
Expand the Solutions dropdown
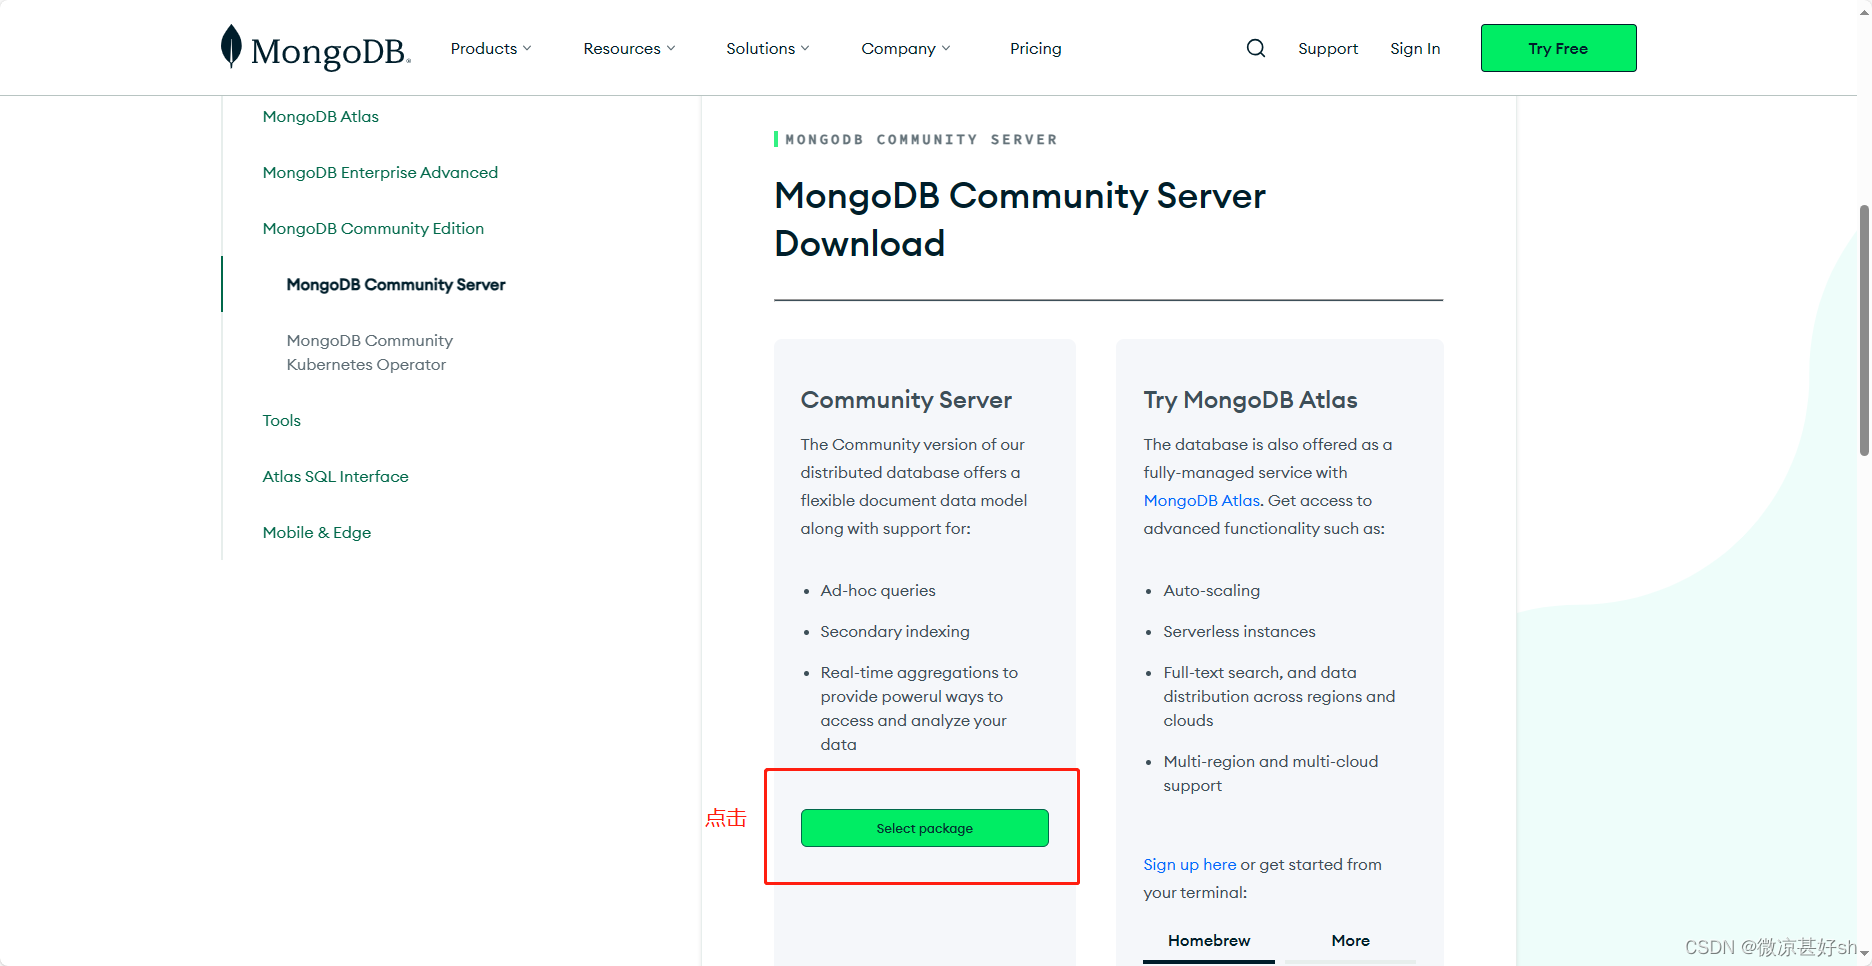tap(766, 48)
